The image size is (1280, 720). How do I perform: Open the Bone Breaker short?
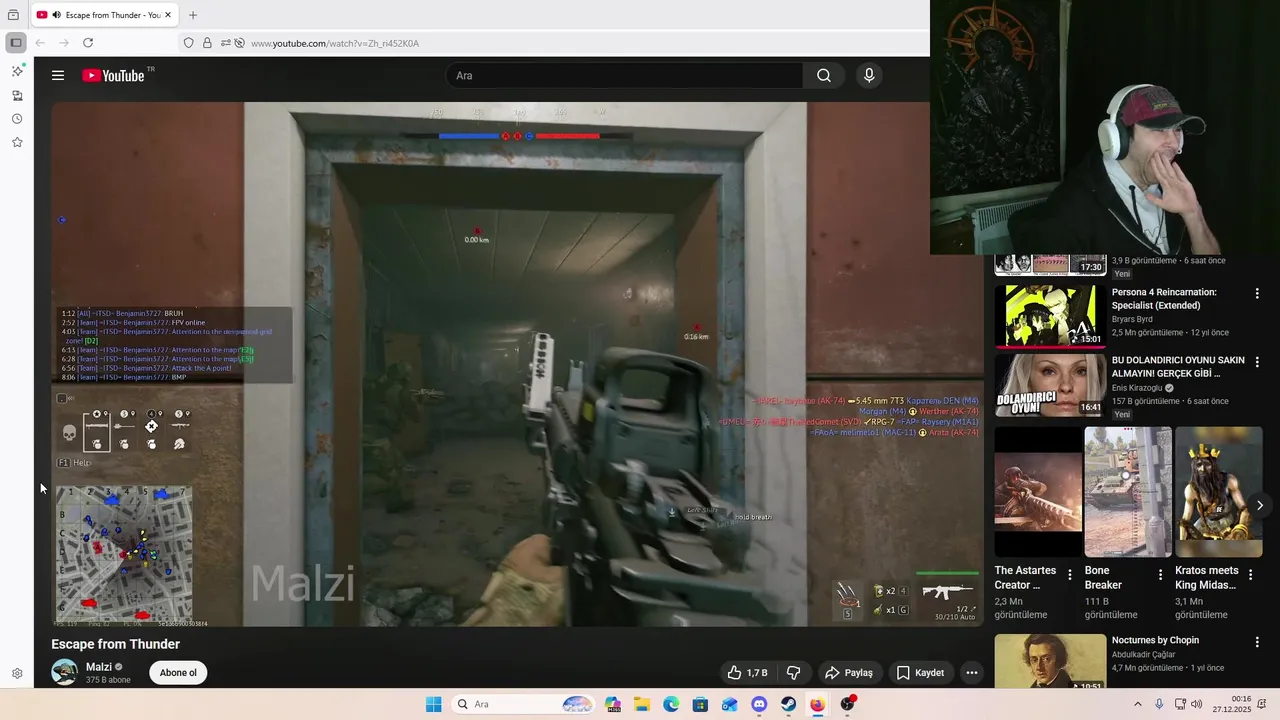click(x=1128, y=492)
